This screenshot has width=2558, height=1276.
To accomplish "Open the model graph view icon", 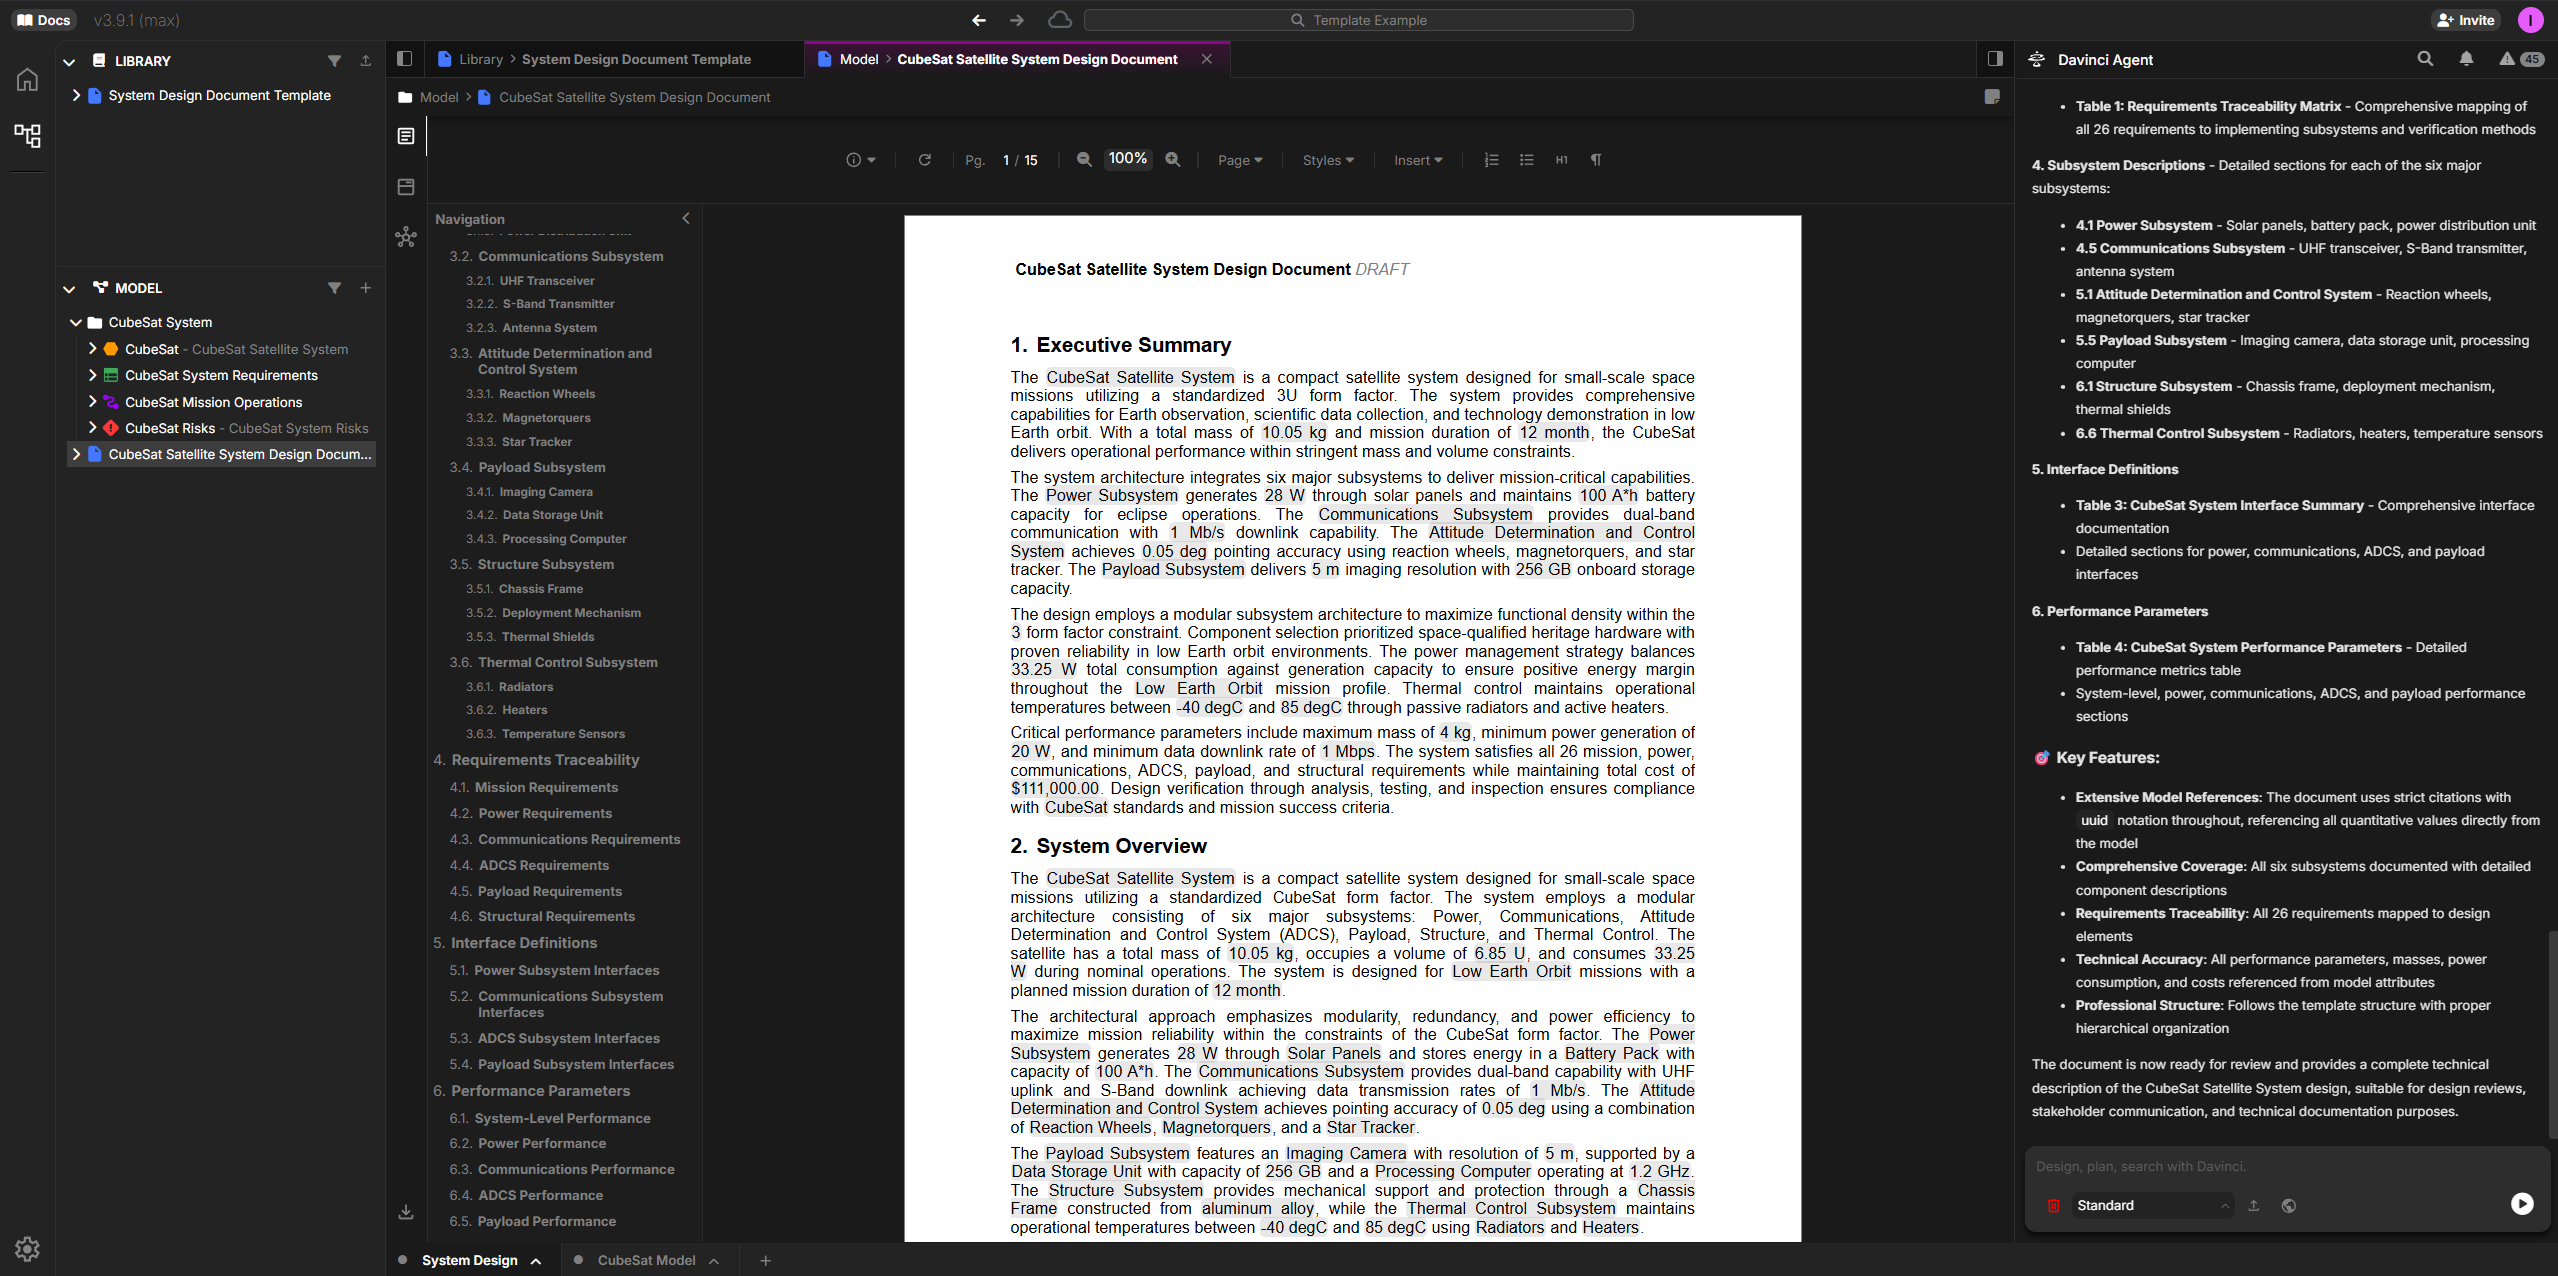I will pyautogui.click(x=27, y=136).
